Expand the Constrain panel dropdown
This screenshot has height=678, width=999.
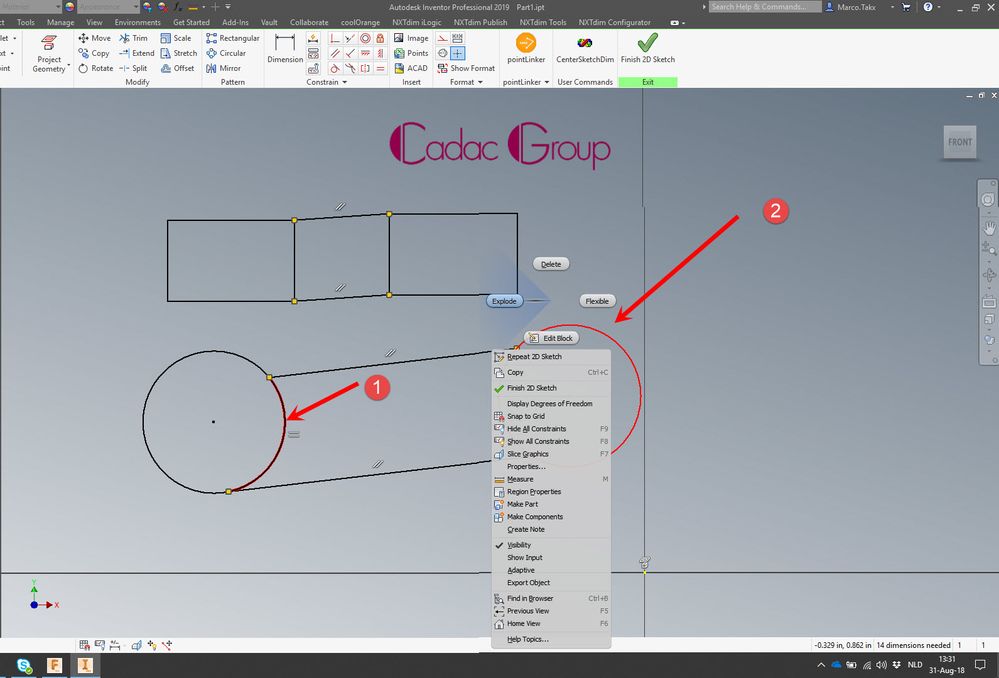coord(345,82)
